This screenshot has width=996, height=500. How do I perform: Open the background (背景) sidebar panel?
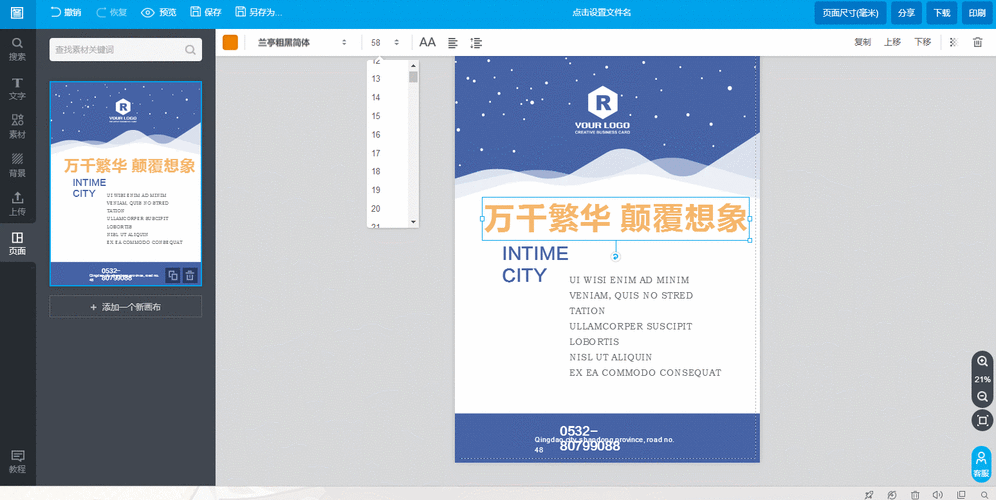coord(17,164)
